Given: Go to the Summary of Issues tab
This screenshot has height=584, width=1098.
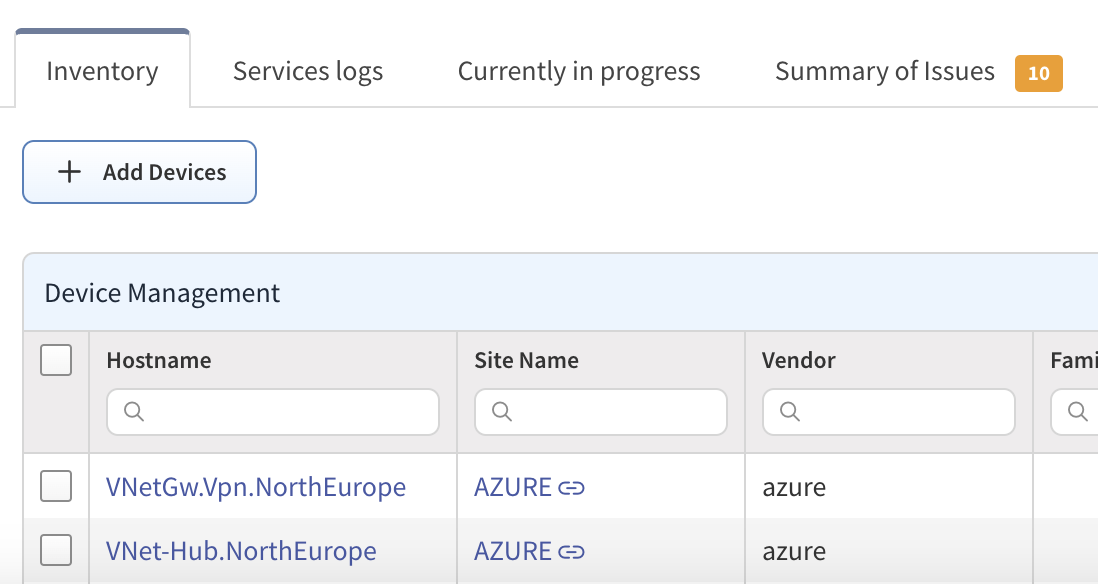Looking at the screenshot, I should click(884, 72).
